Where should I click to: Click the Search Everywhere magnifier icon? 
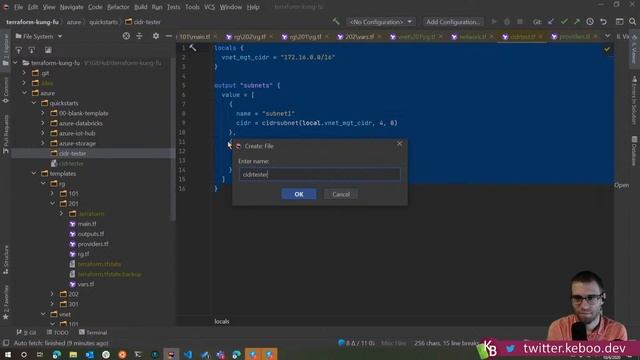click(x=632, y=22)
